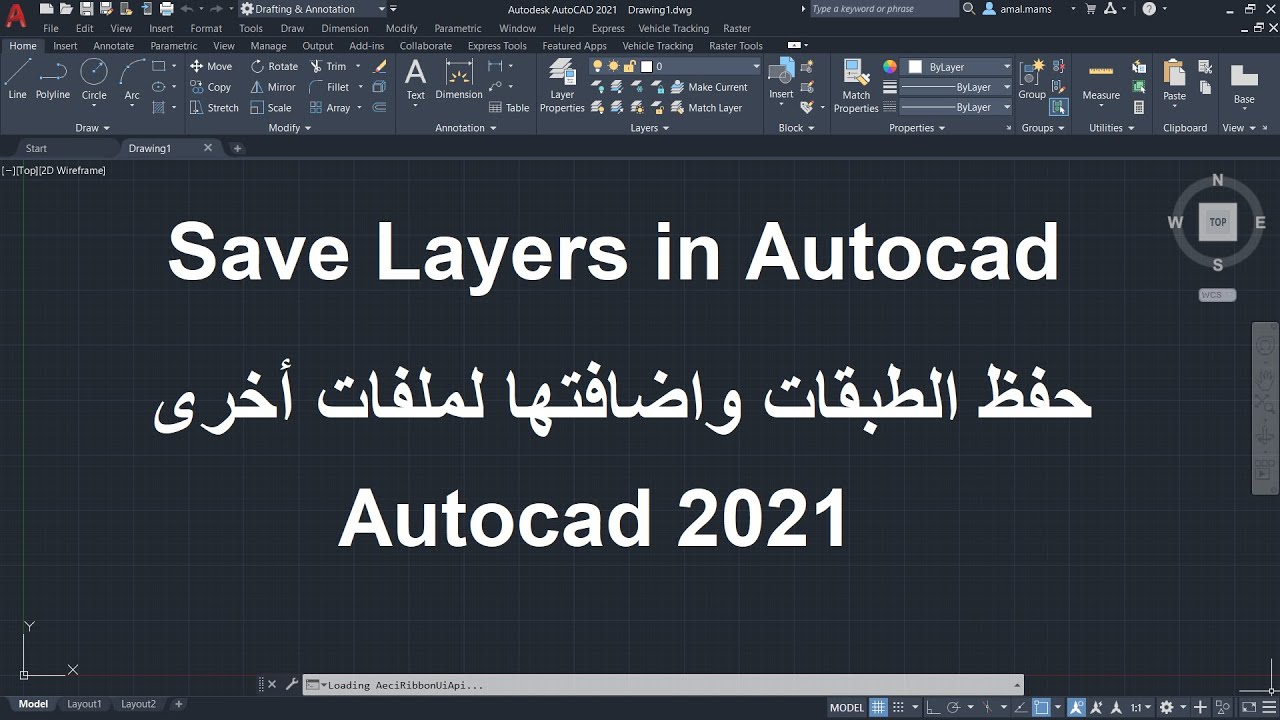1280x720 pixels.
Task: Click the command line input
Action: tap(662, 685)
